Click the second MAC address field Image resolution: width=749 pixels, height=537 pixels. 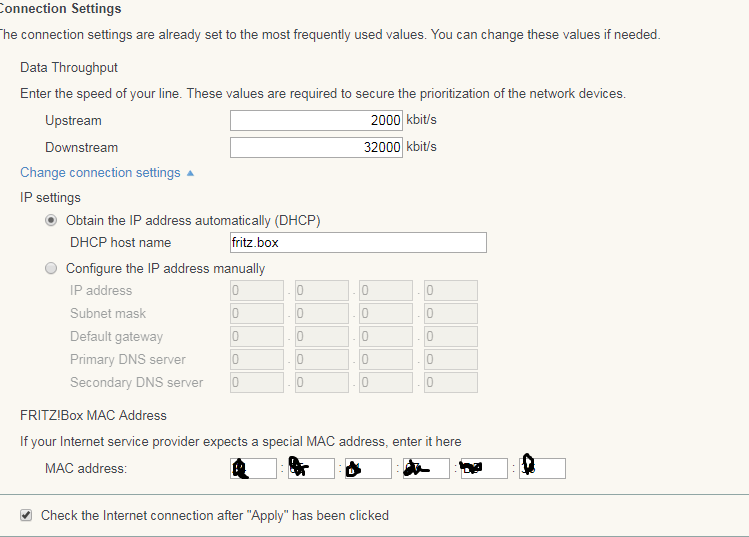tap(311, 468)
